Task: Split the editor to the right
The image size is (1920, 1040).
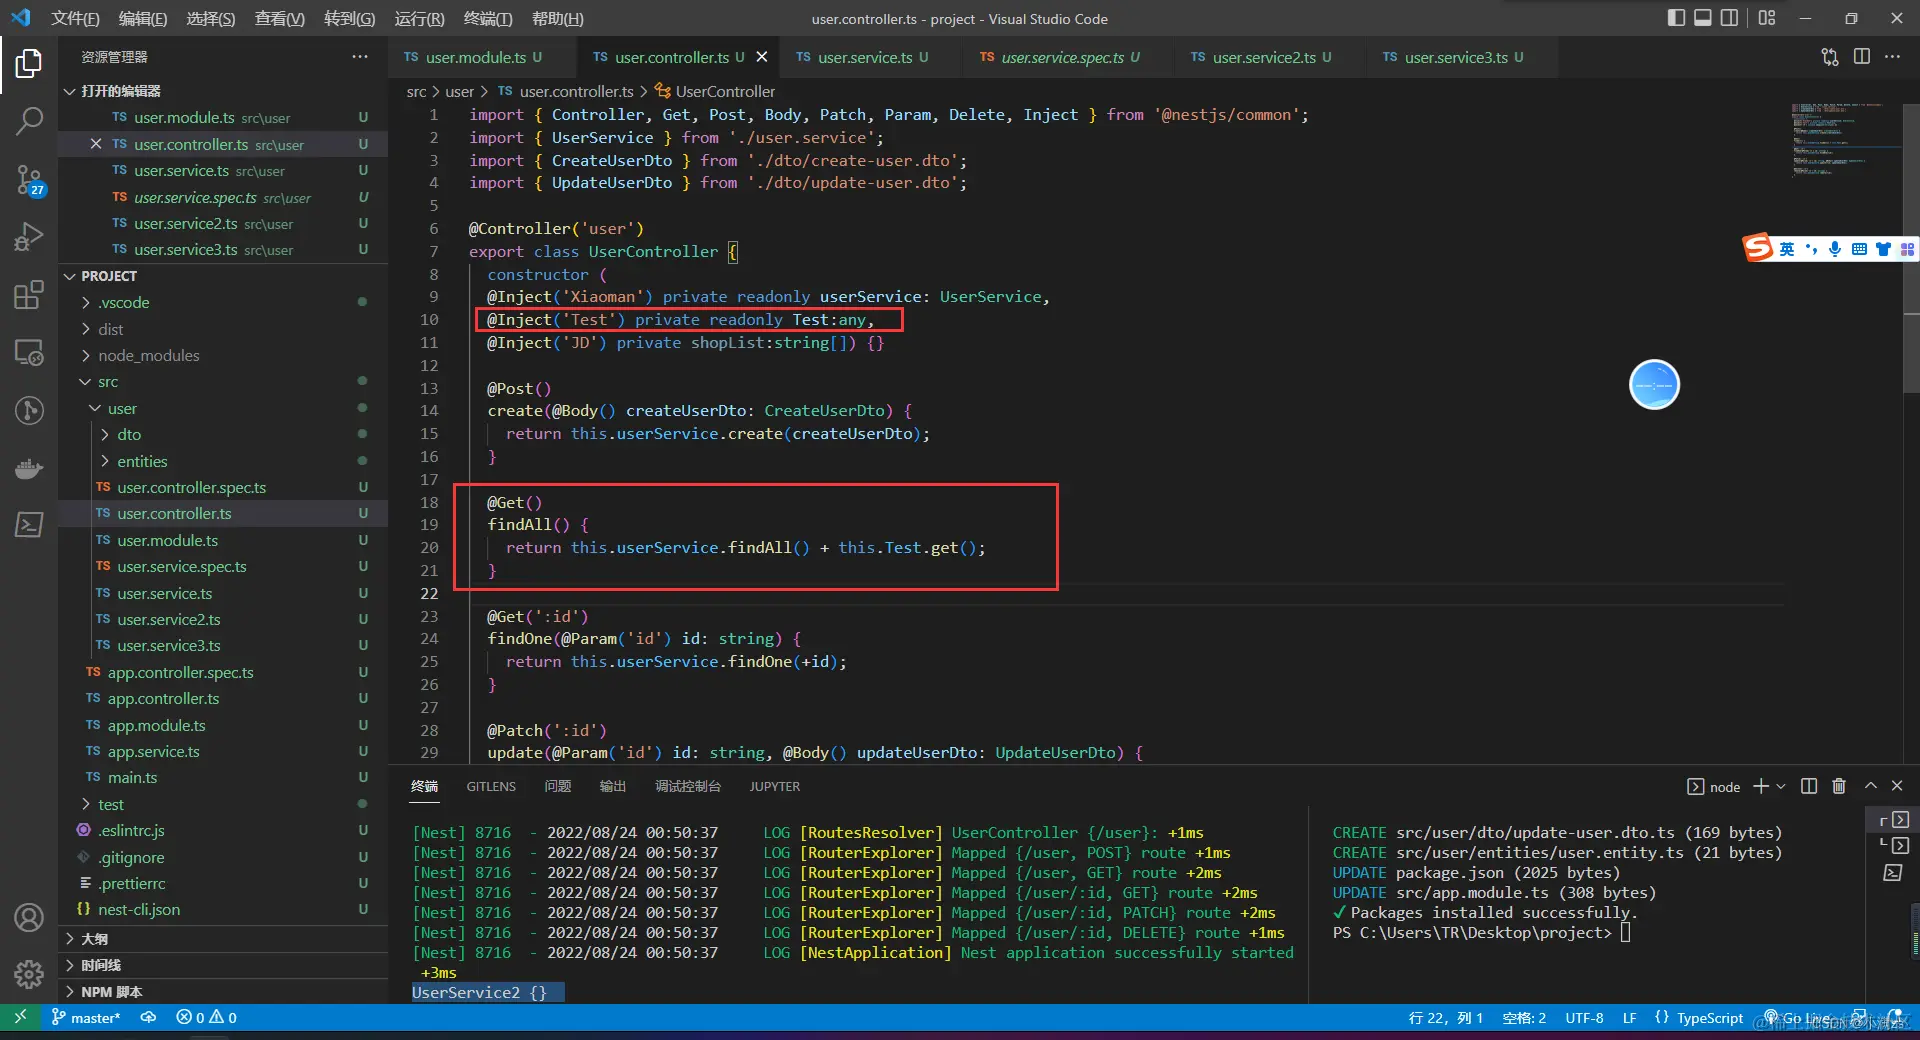Action: click(1861, 57)
